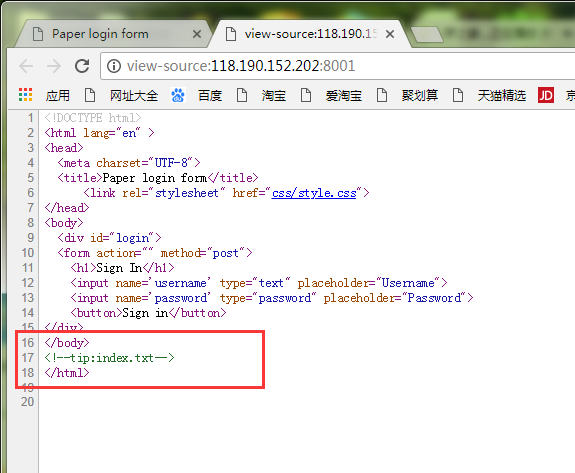Click page icon before 网址大全 bookmark
The image size is (575, 473).
[90, 95]
